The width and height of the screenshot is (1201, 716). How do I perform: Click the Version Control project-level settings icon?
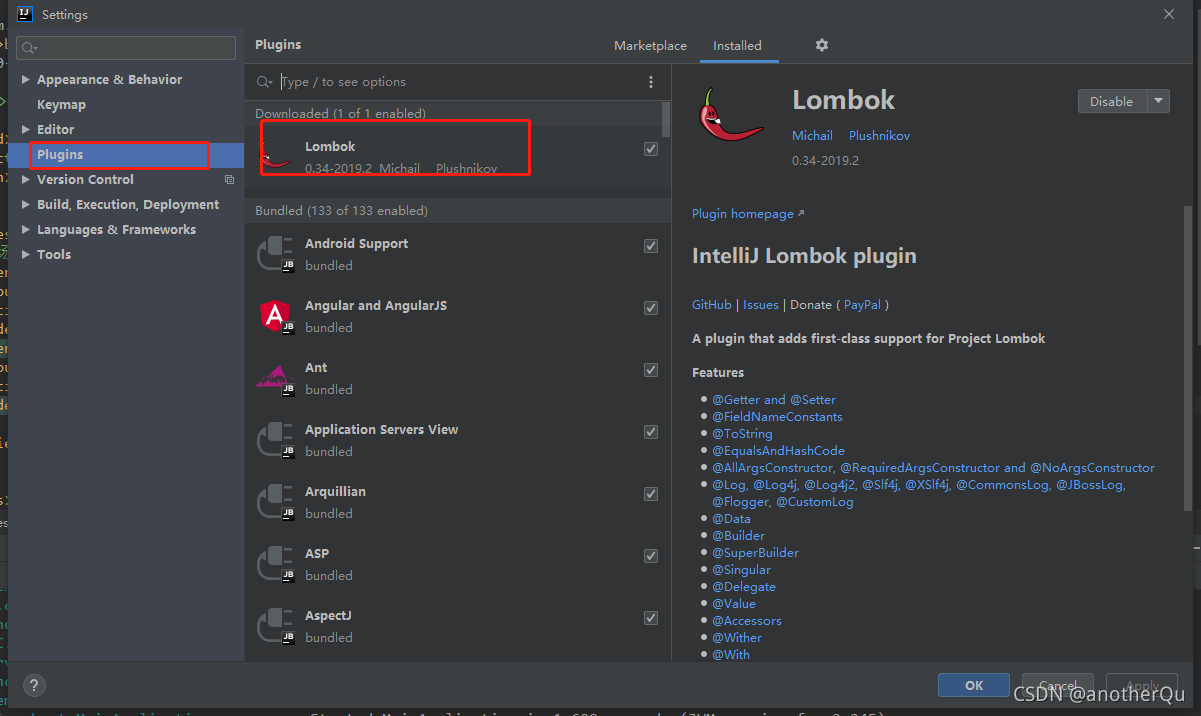point(229,180)
